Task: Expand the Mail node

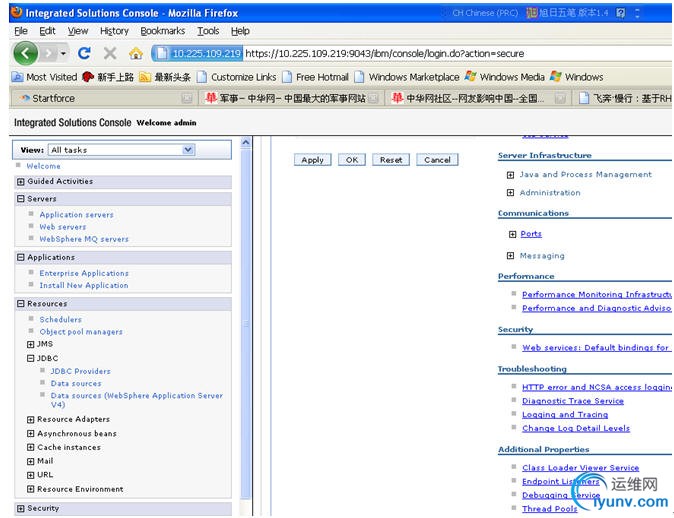Action: [31, 461]
